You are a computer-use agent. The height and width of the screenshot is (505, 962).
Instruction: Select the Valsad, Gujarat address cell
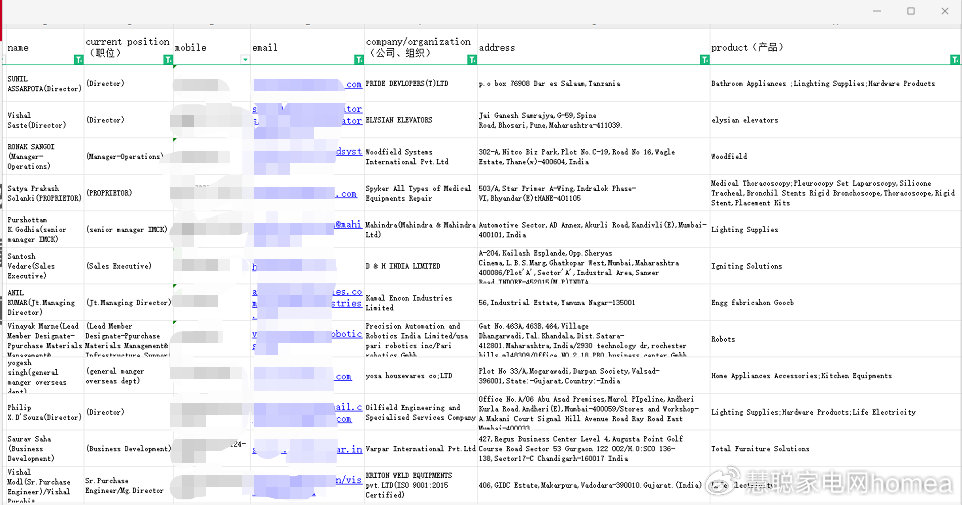pyautogui.click(x=593, y=376)
